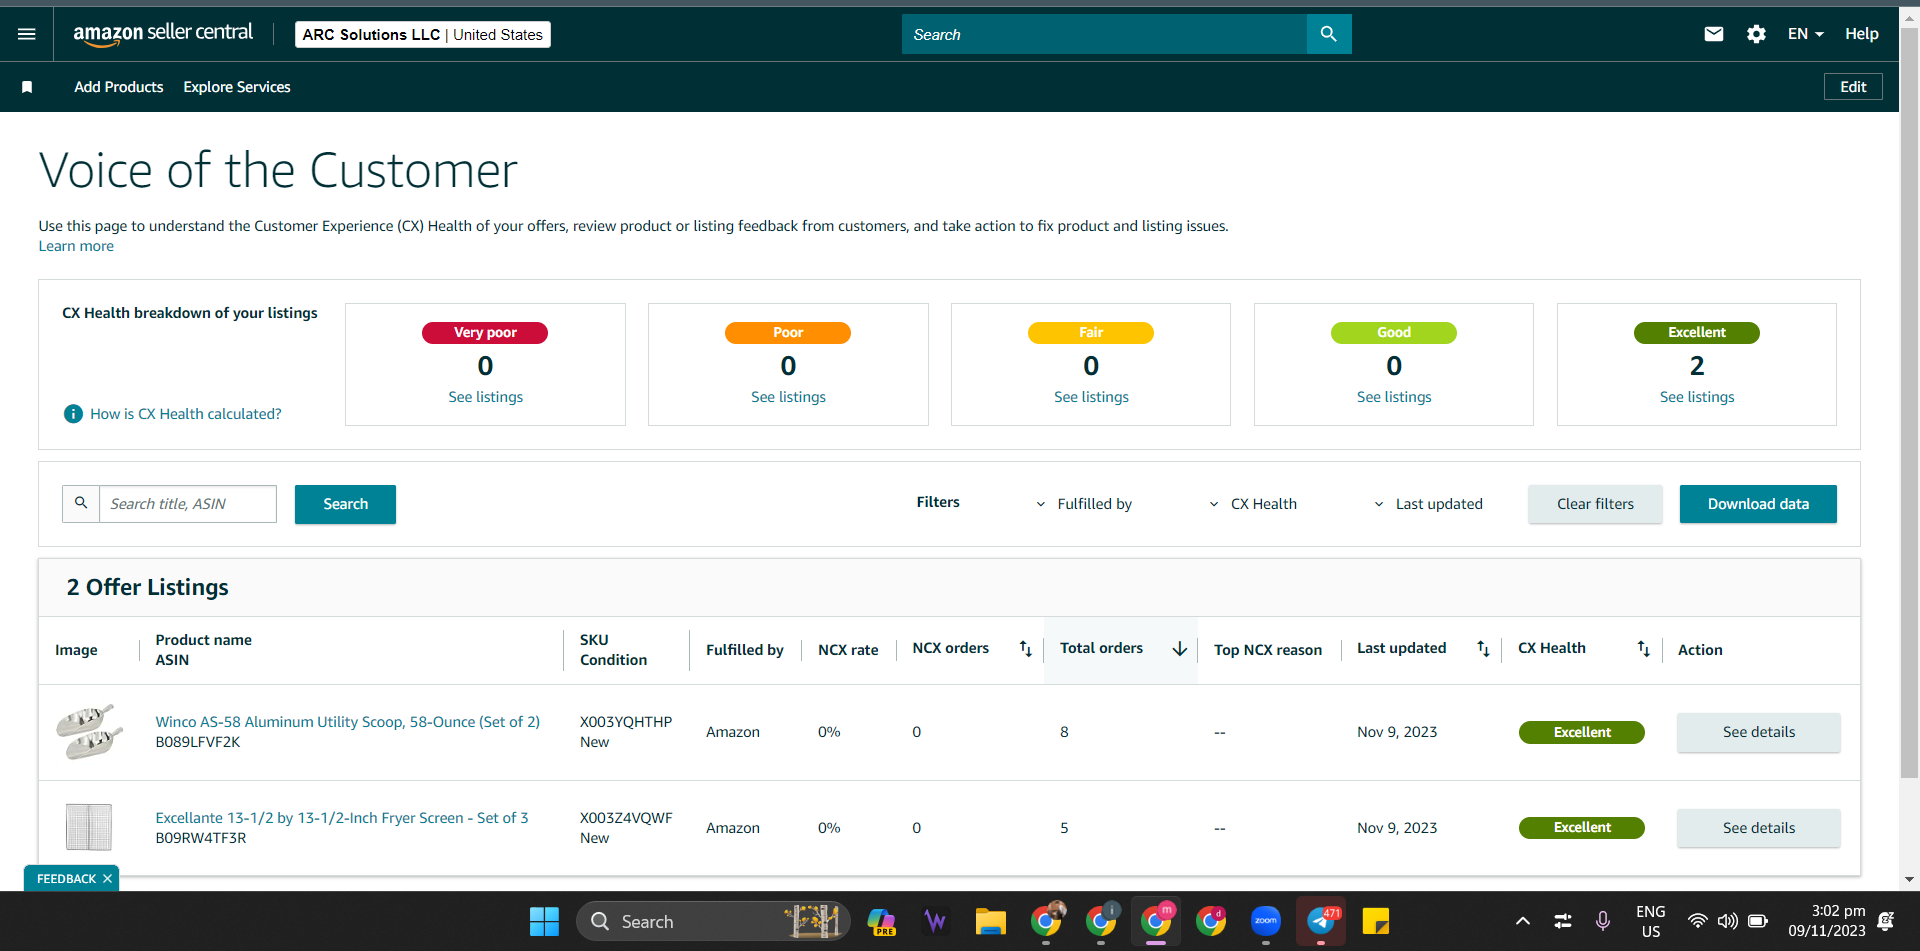Click the bookmark icon in navigation bar
The width and height of the screenshot is (1920, 951).
click(x=27, y=87)
